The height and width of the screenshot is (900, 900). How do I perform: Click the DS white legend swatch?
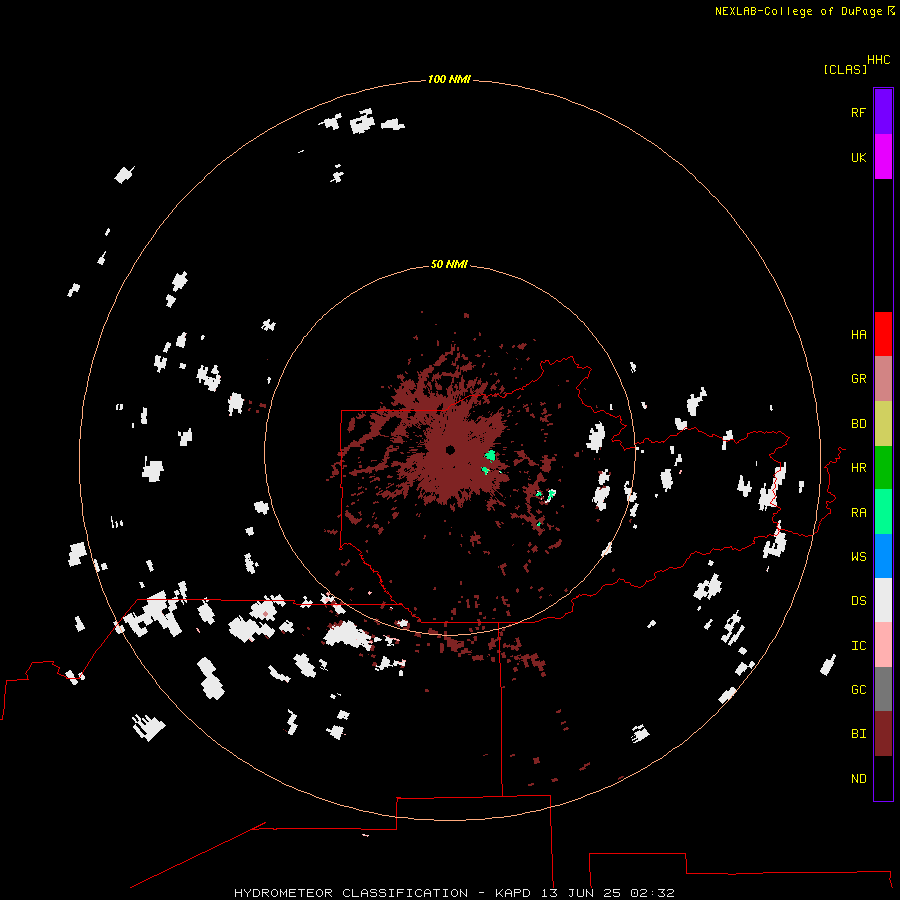click(x=883, y=600)
